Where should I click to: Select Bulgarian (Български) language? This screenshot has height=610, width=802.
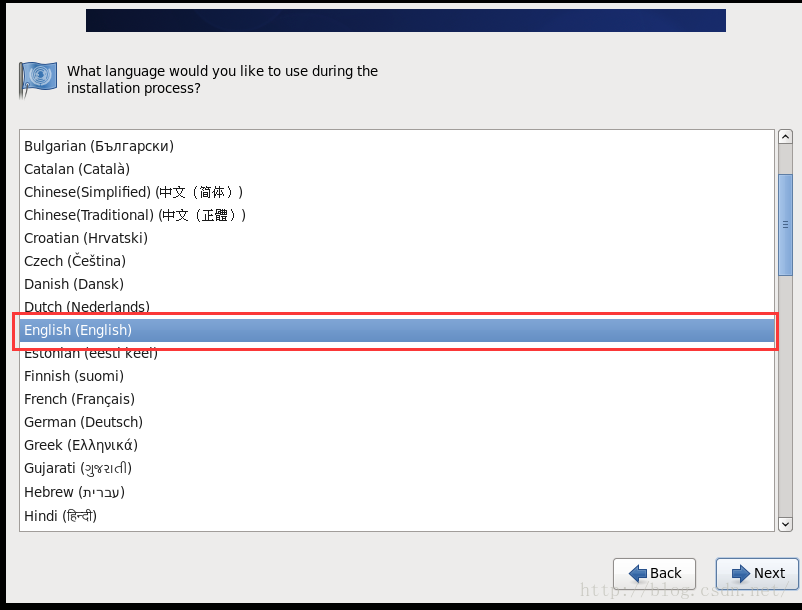click(397, 146)
